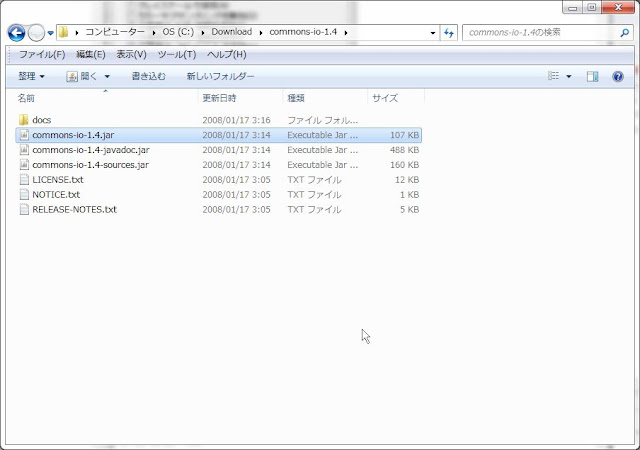Change view with the view icon
The width and height of the screenshot is (640, 450).
click(553, 76)
